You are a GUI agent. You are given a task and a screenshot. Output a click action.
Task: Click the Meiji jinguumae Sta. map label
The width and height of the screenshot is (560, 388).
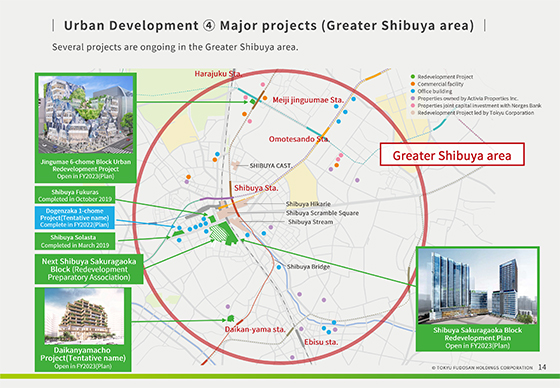pos(308,100)
